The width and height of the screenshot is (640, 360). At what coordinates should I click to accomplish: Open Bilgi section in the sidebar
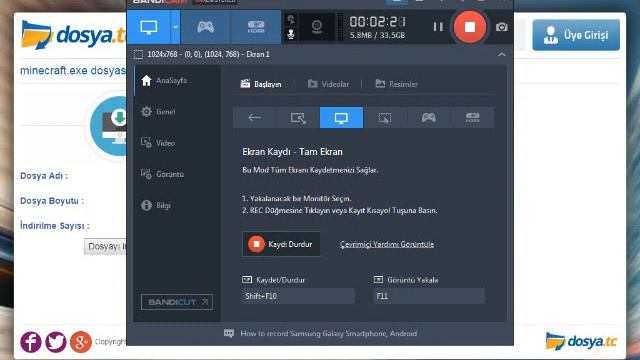(156, 205)
